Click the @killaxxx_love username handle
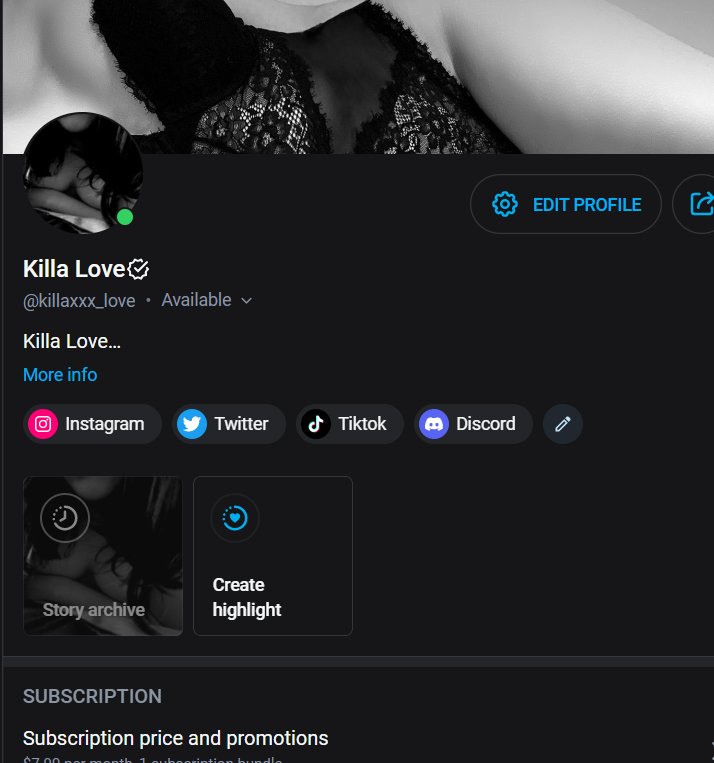This screenshot has width=714, height=763. 79,301
